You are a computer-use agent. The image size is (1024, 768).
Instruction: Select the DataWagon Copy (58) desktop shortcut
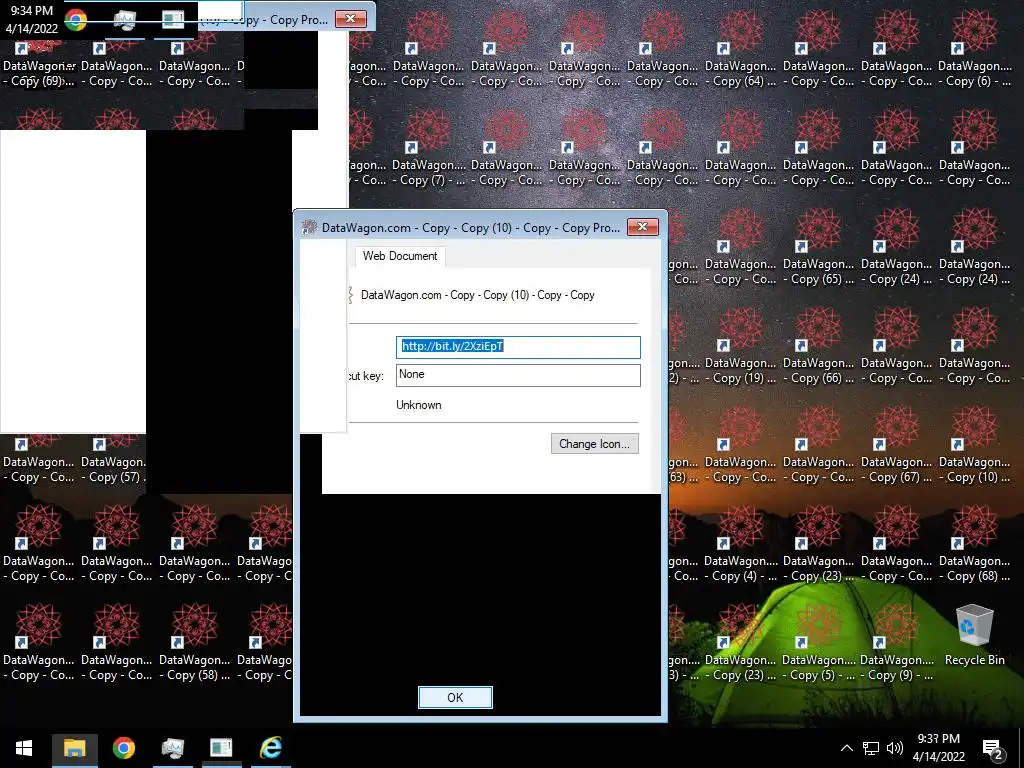(x=195, y=645)
